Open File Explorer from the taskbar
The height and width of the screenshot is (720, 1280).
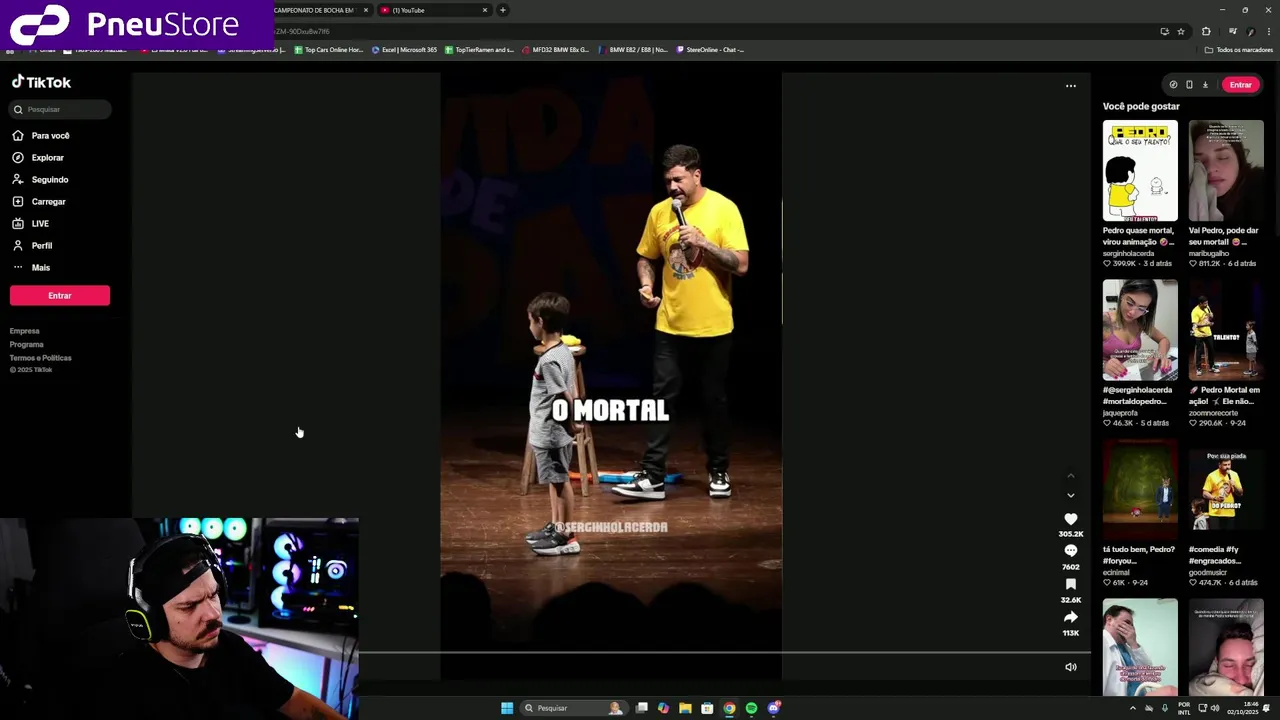coord(685,708)
